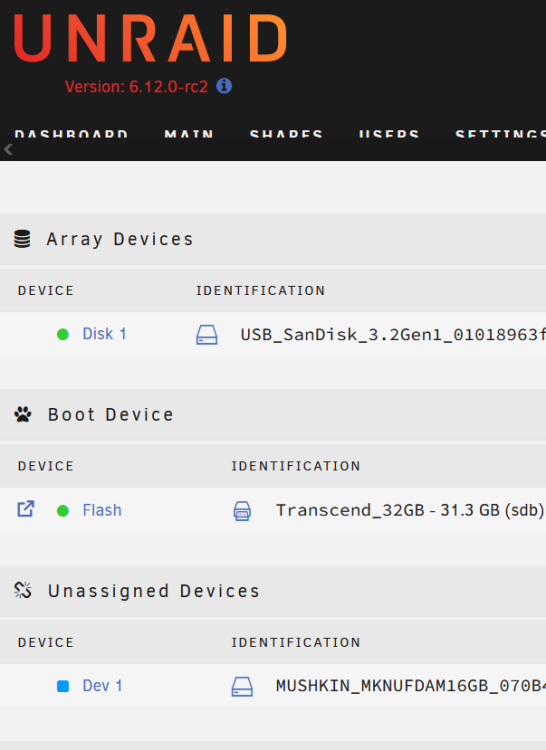Select the Boot Device heading
The width and height of the screenshot is (546, 750).
pos(110,415)
